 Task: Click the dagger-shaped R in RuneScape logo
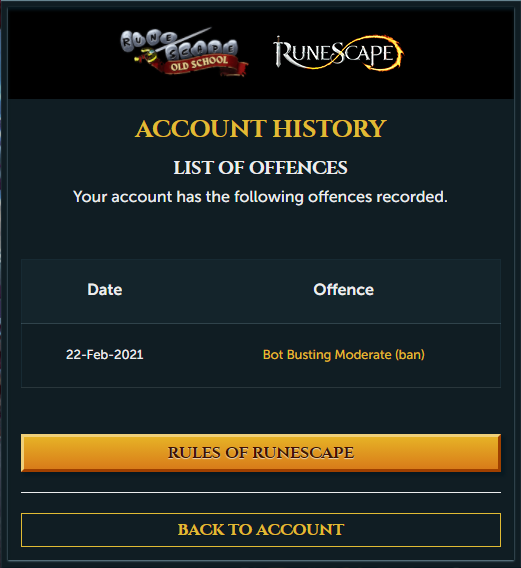tap(283, 52)
